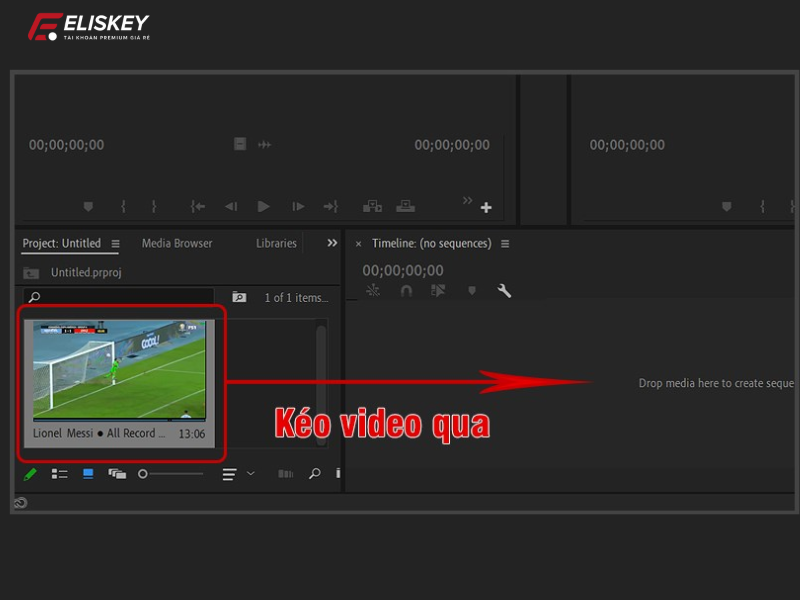800x600 pixels.
Task: Expand hidden buttons with the chevron in Source Monitor
Action: point(465,198)
